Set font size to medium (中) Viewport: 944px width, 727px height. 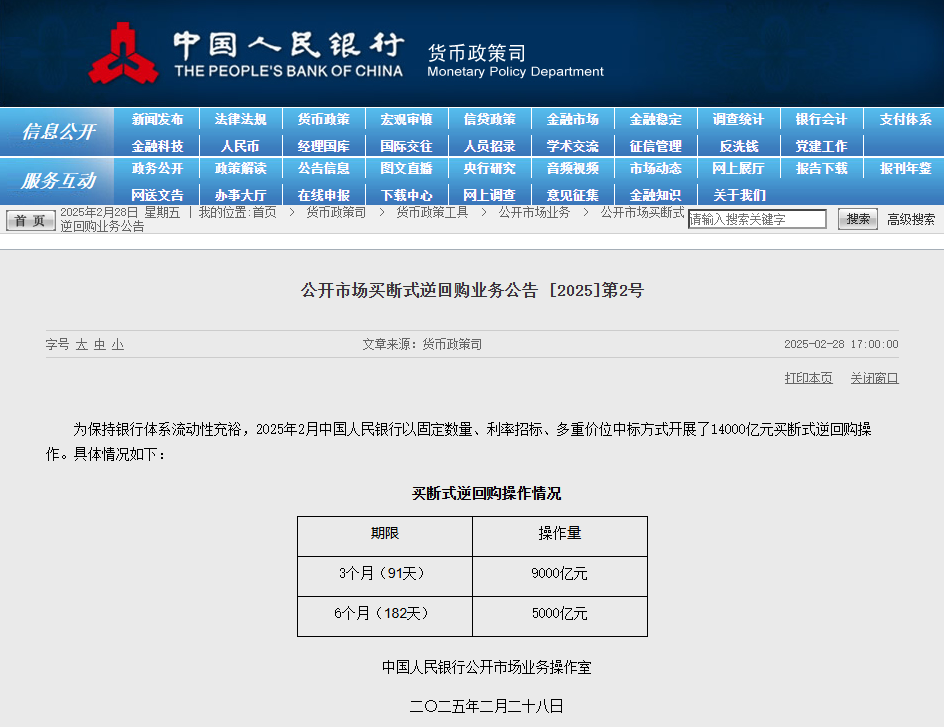(99, 344)
